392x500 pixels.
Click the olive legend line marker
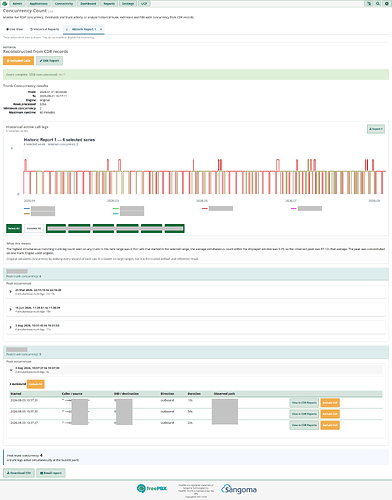pos(27,213)
